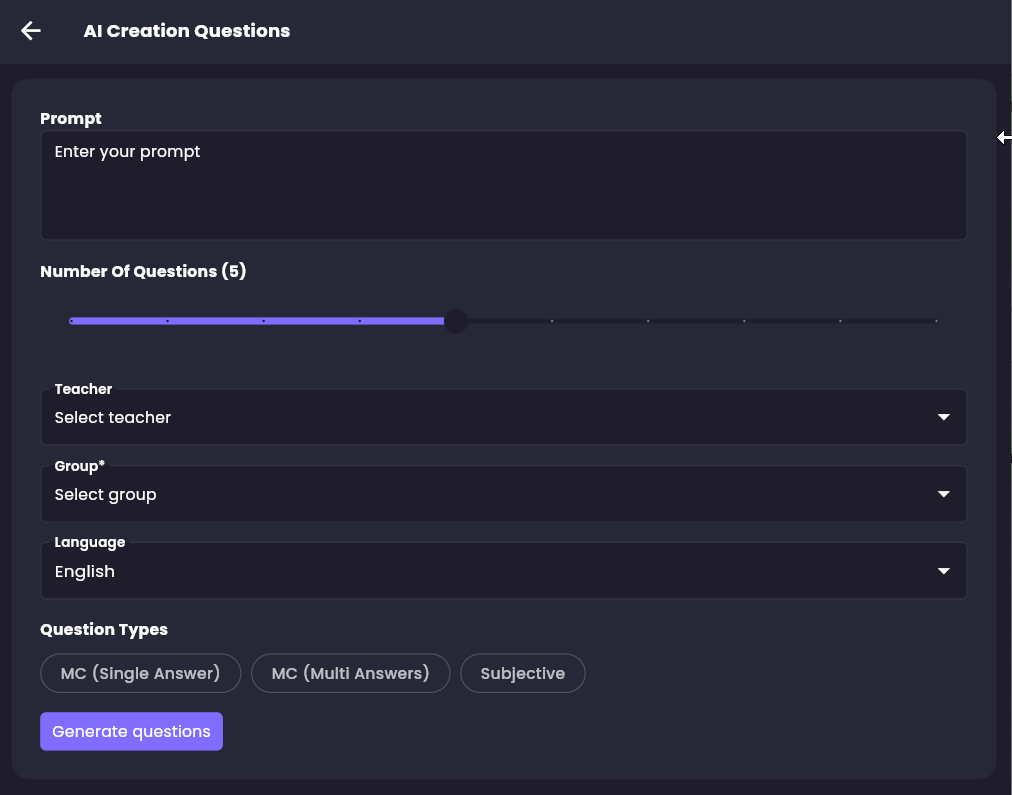The width and height of the screenshot is (1012, 795).
Task: Click the Language dropdown caret arrow
Action: (943, 571)
